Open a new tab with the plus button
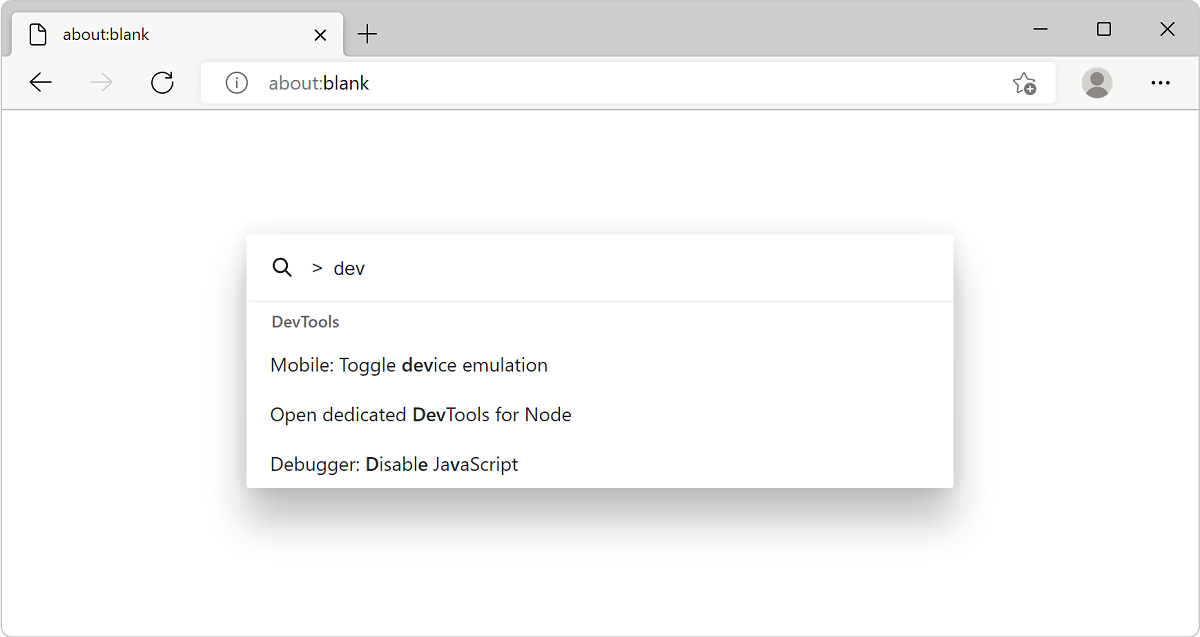This screenshot has width=1200, height=637. [367, 33]
